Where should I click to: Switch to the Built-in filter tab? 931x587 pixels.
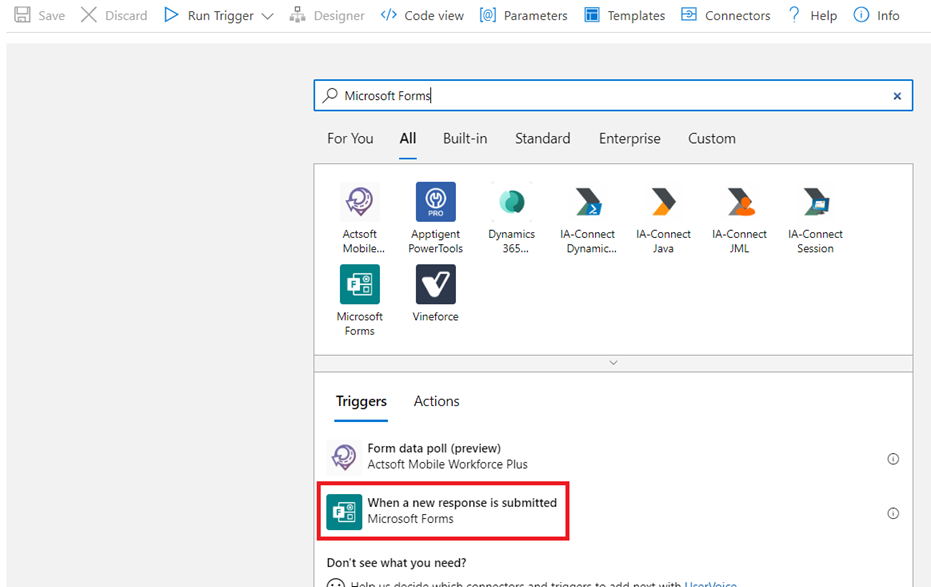tap(465, 139)
